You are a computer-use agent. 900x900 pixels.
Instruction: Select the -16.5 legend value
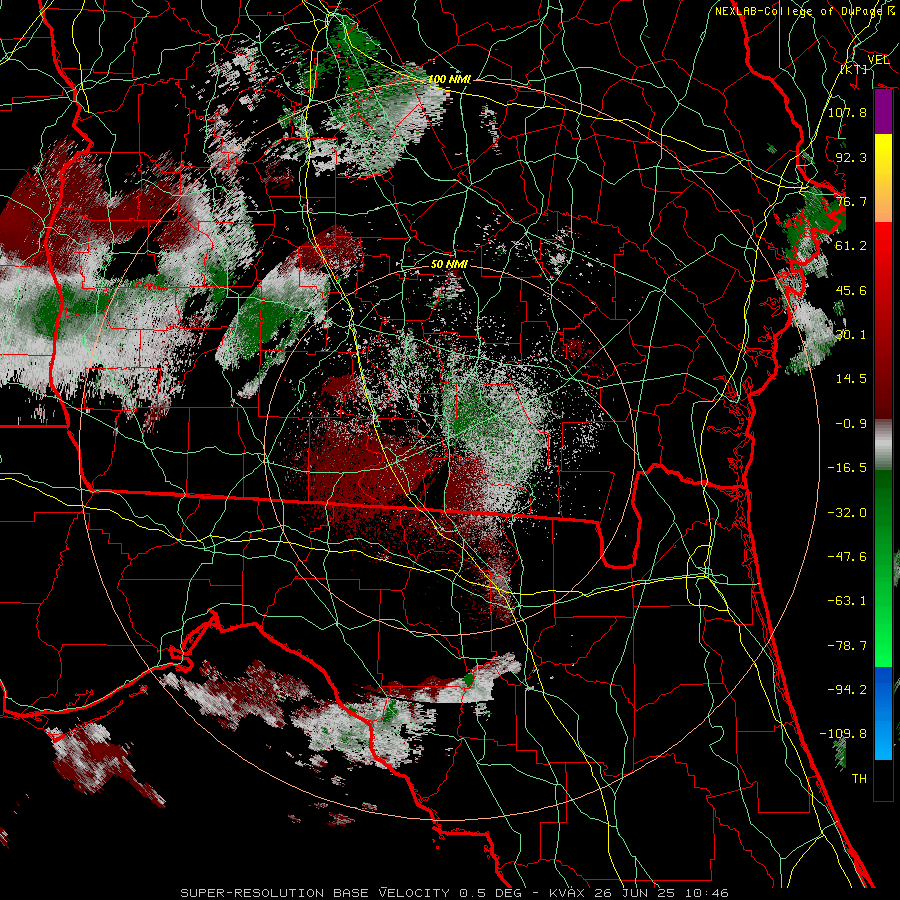click(847, 468)
